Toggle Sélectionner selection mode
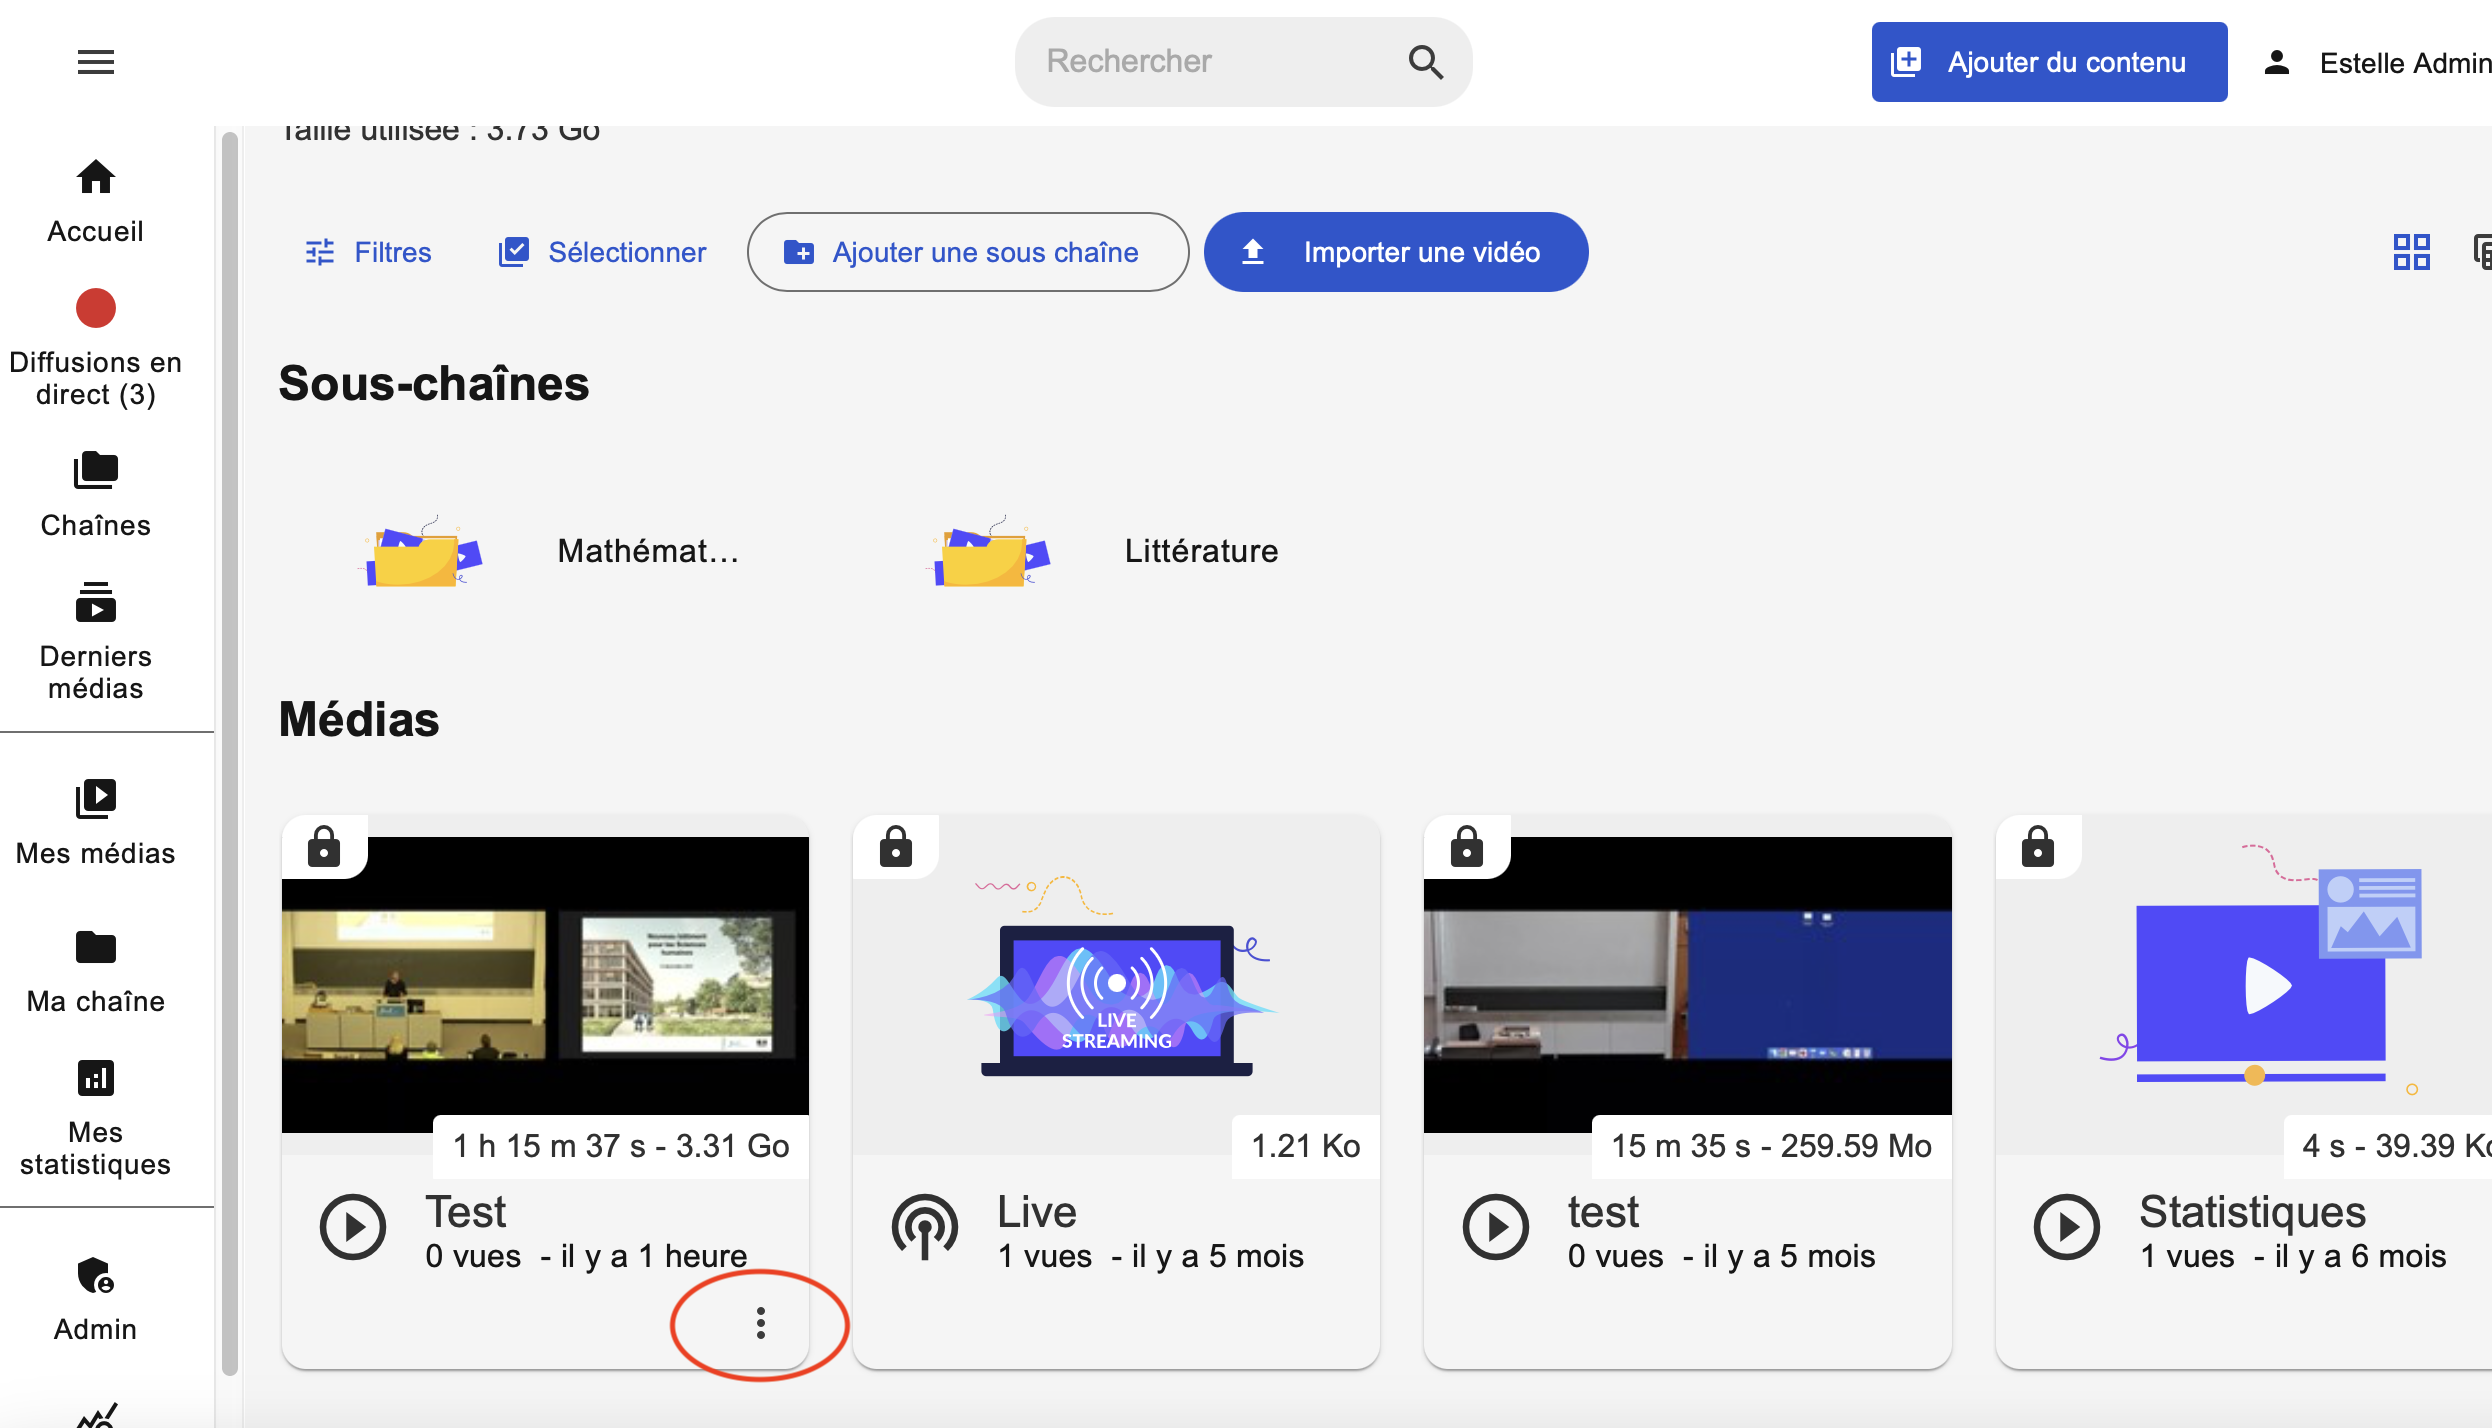Screen dimensions: 2492x1428 click(x=602, y=252)
